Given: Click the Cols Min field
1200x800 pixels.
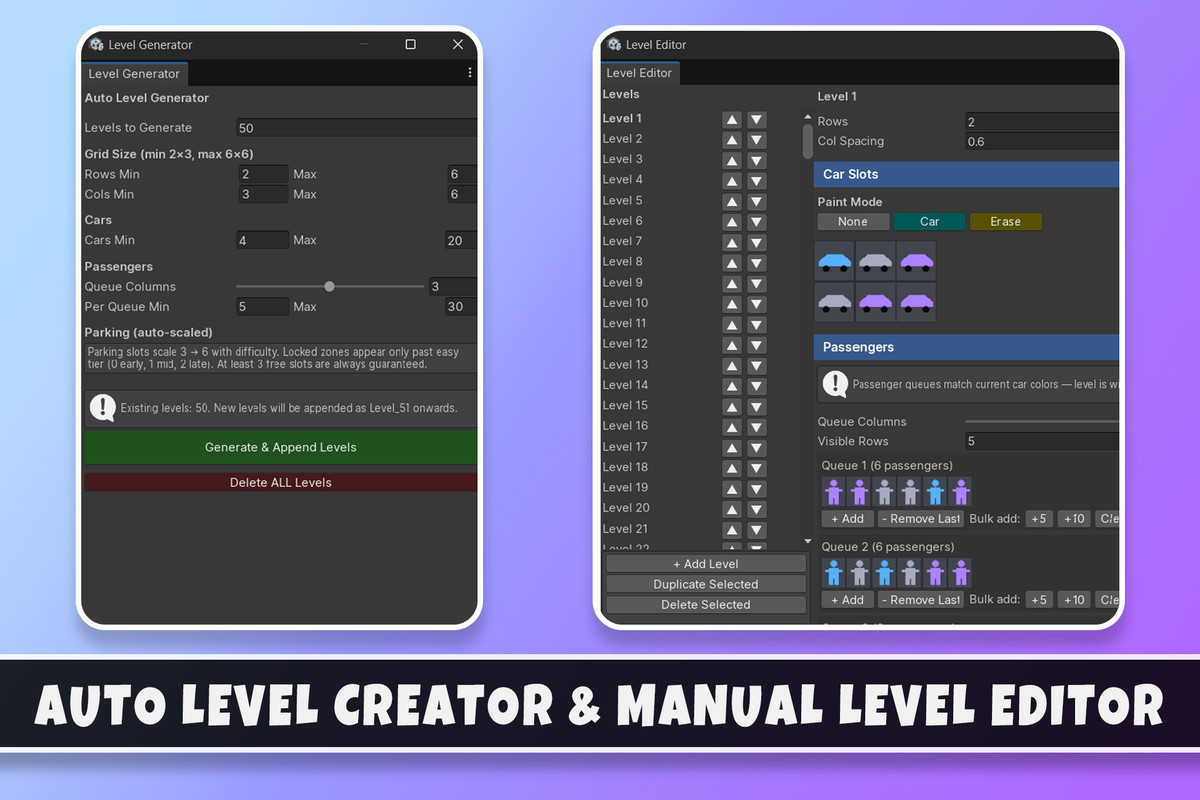Looking at the screenshot, I should click(263, 194).
